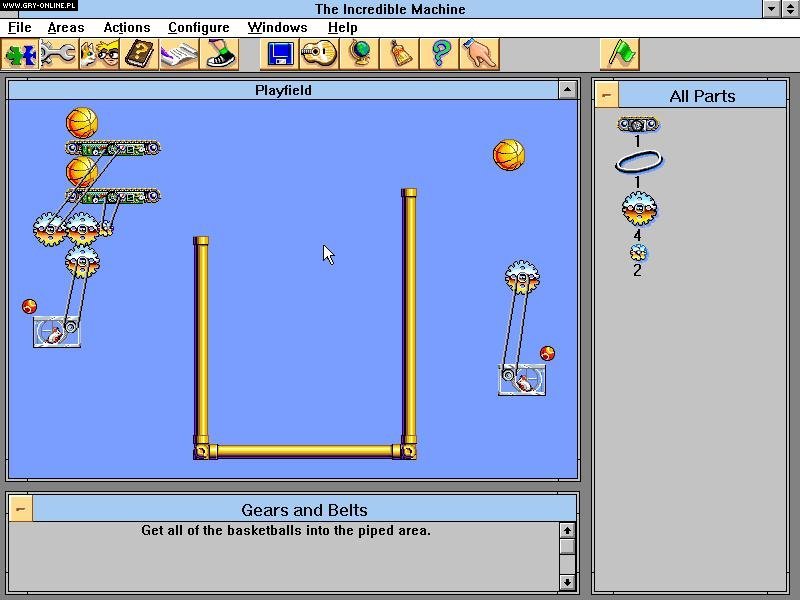Select the puzzle piece tool in the toolbar
The height and width of the screenshot is (600, 800).
pyautogui.click(x=20, y=54)
